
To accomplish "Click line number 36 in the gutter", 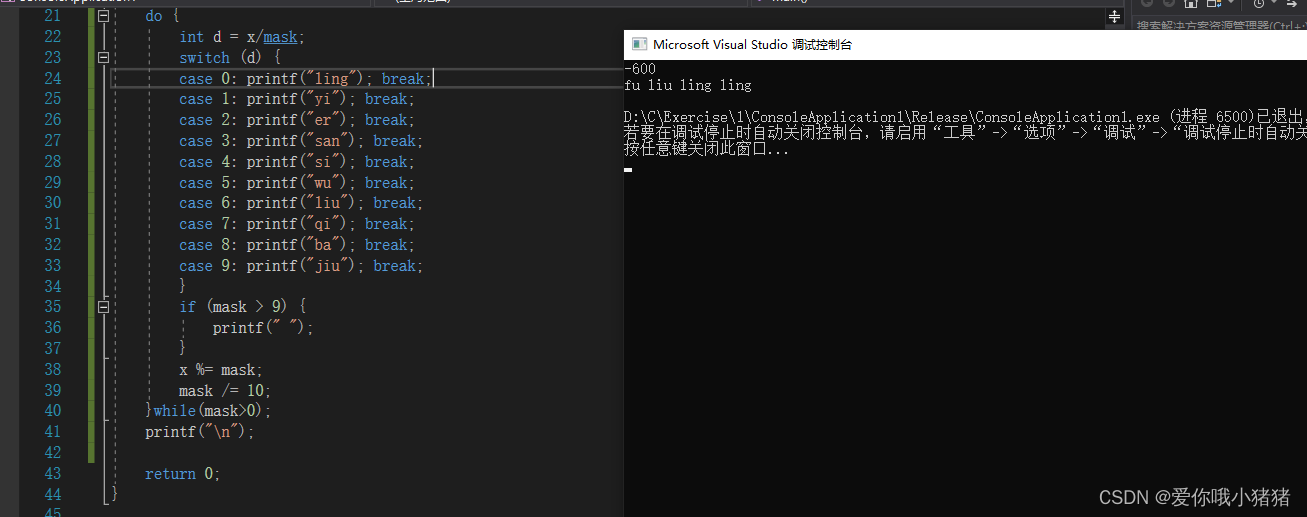I will [x=52, y=328].
